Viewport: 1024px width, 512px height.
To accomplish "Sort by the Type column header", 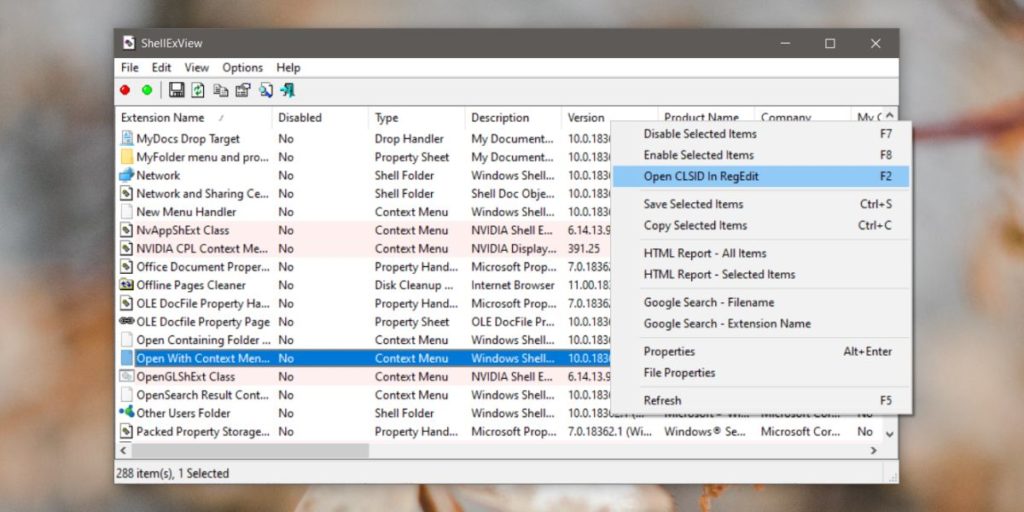I will 387,118.
